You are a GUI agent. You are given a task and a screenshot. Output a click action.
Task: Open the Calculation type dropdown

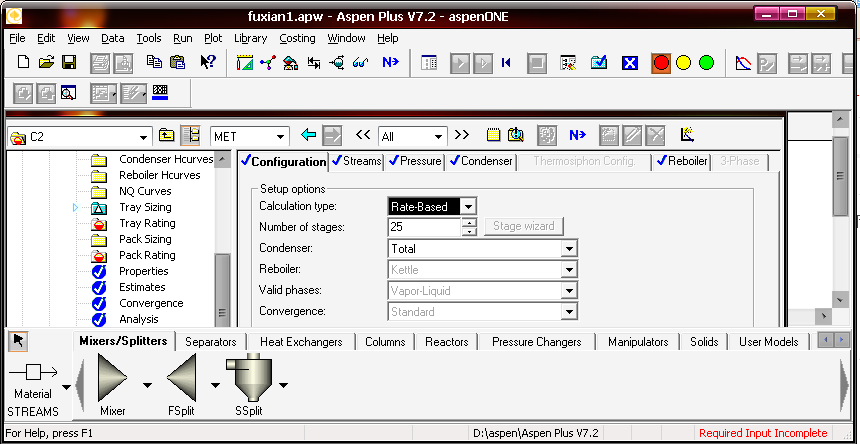(x=469, y=207)
